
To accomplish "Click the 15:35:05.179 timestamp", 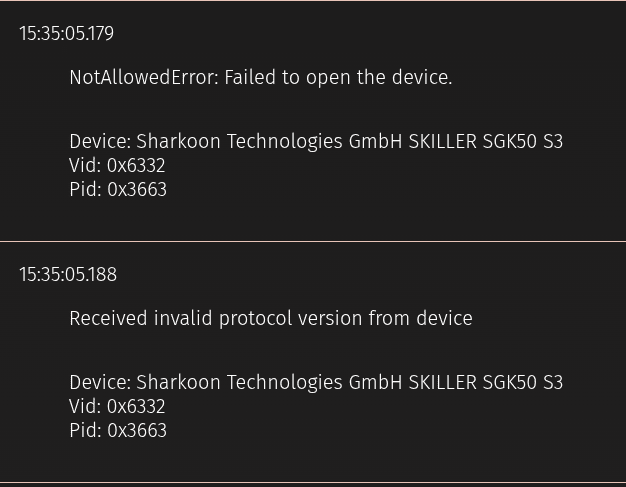I will point(66,34).
